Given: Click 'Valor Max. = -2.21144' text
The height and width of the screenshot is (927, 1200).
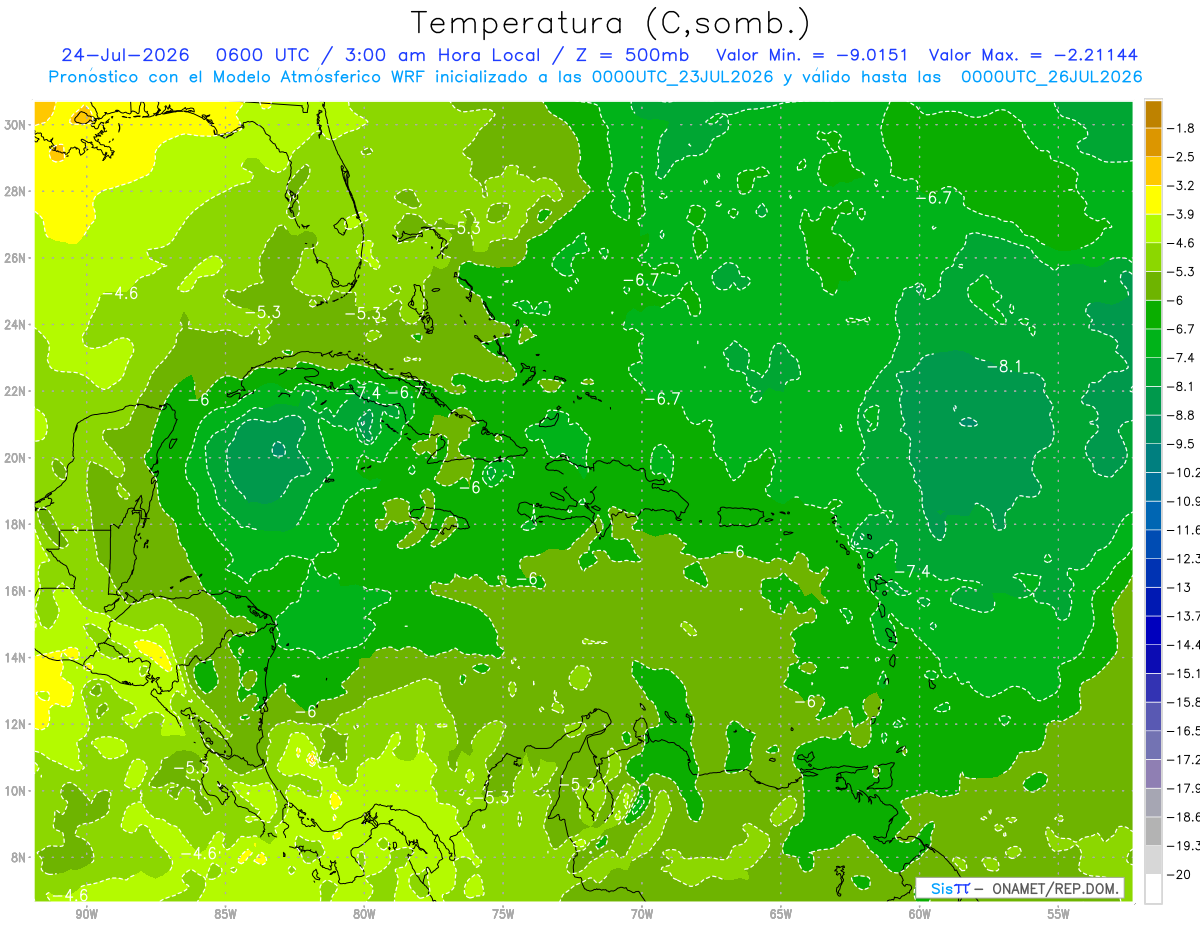Looking at the screenshot, I should [x=1033, y=55].
